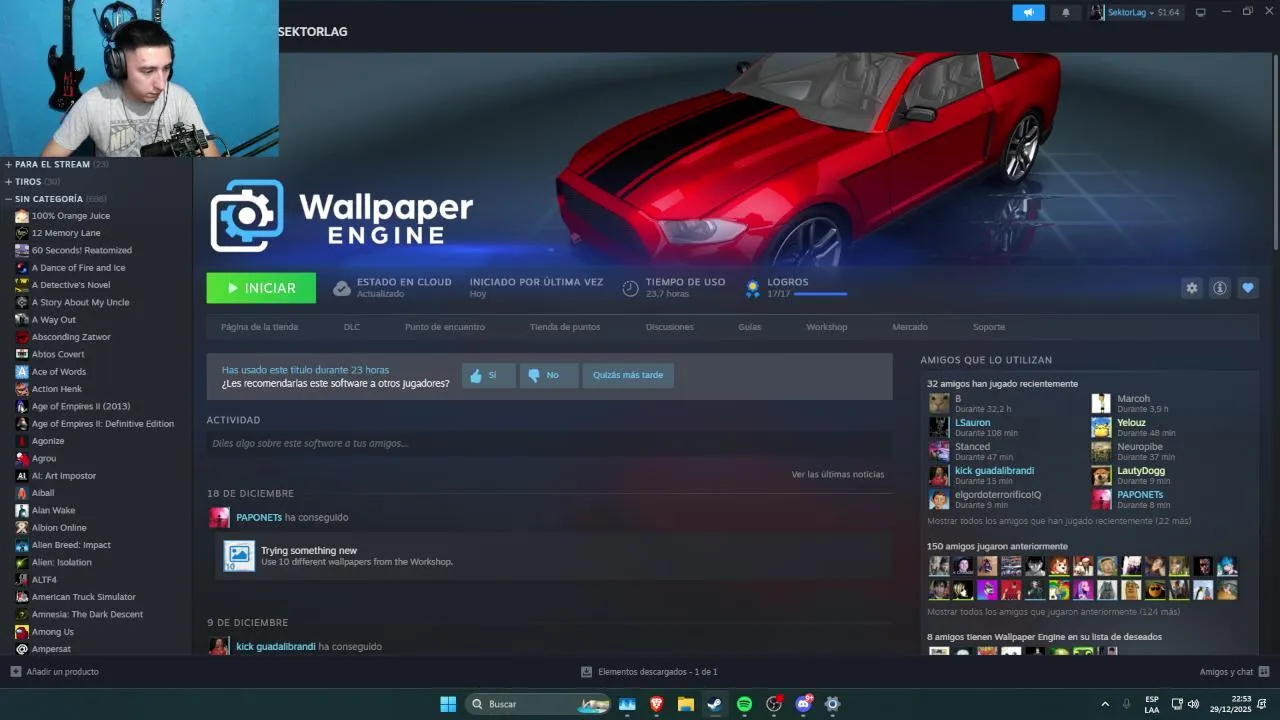Click kick guadalibrandi in activity feed
The image size is (1280, 720).
(276, 646)
